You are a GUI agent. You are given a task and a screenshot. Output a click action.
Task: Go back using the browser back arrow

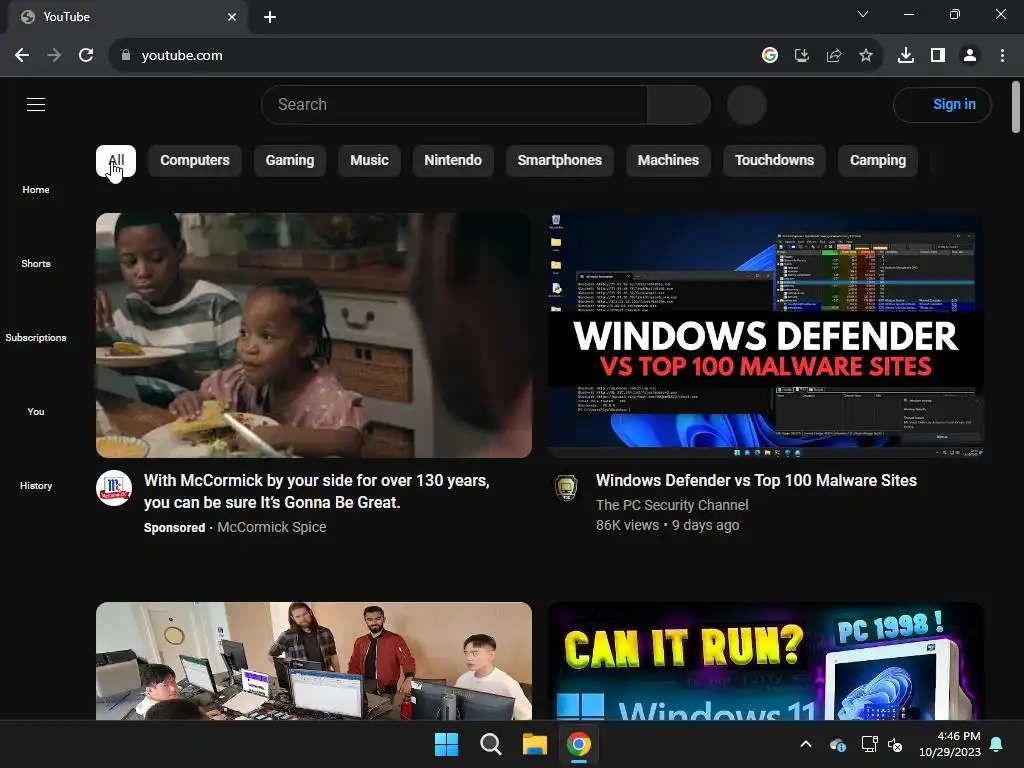coord(22,56)
